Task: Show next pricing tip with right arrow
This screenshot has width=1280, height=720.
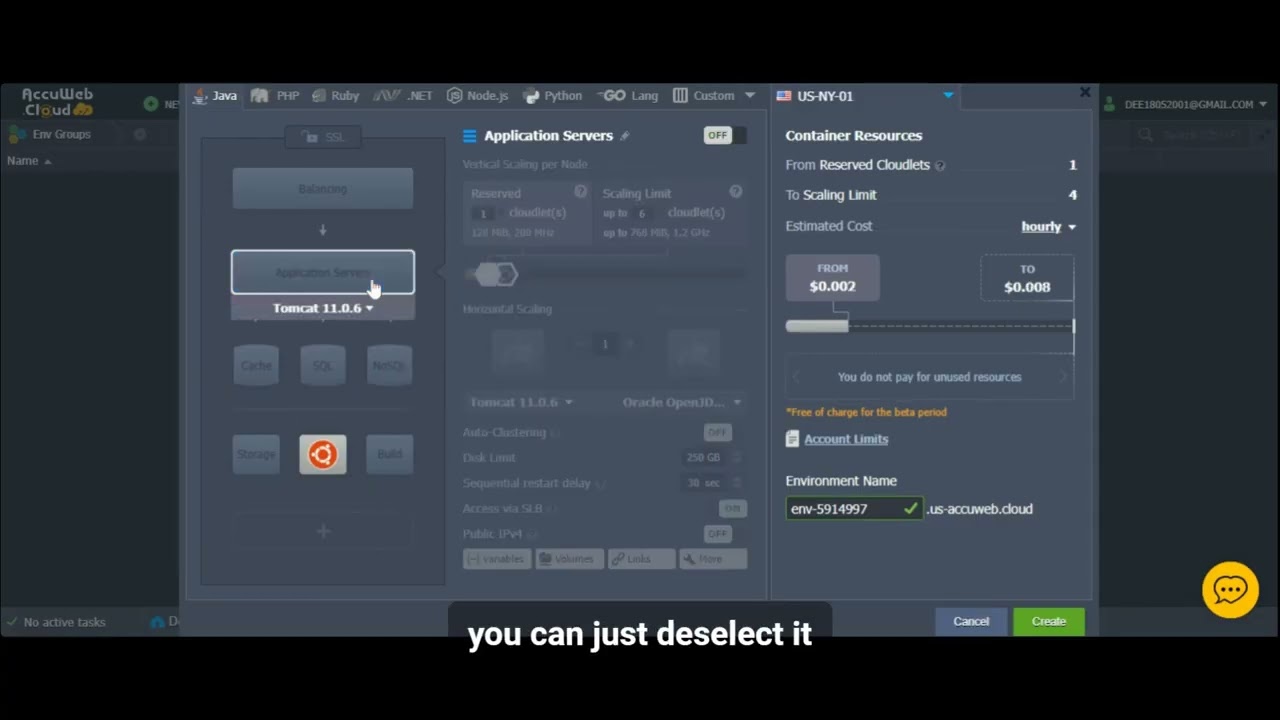Action: coord(1063,377)
